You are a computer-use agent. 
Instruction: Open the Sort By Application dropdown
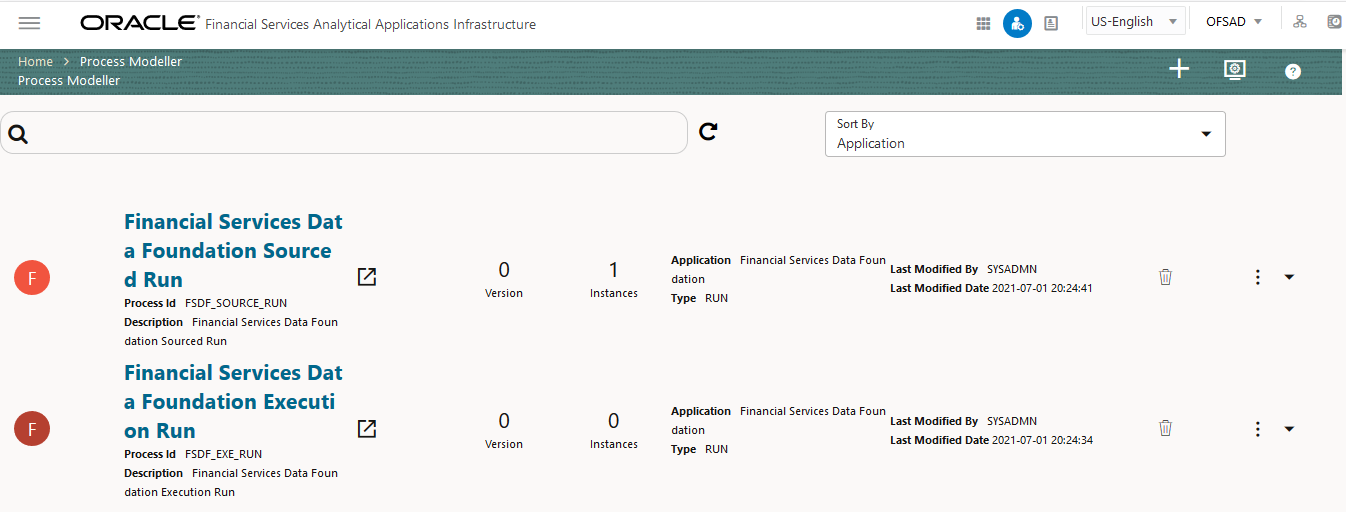(x=1025, y=134)
